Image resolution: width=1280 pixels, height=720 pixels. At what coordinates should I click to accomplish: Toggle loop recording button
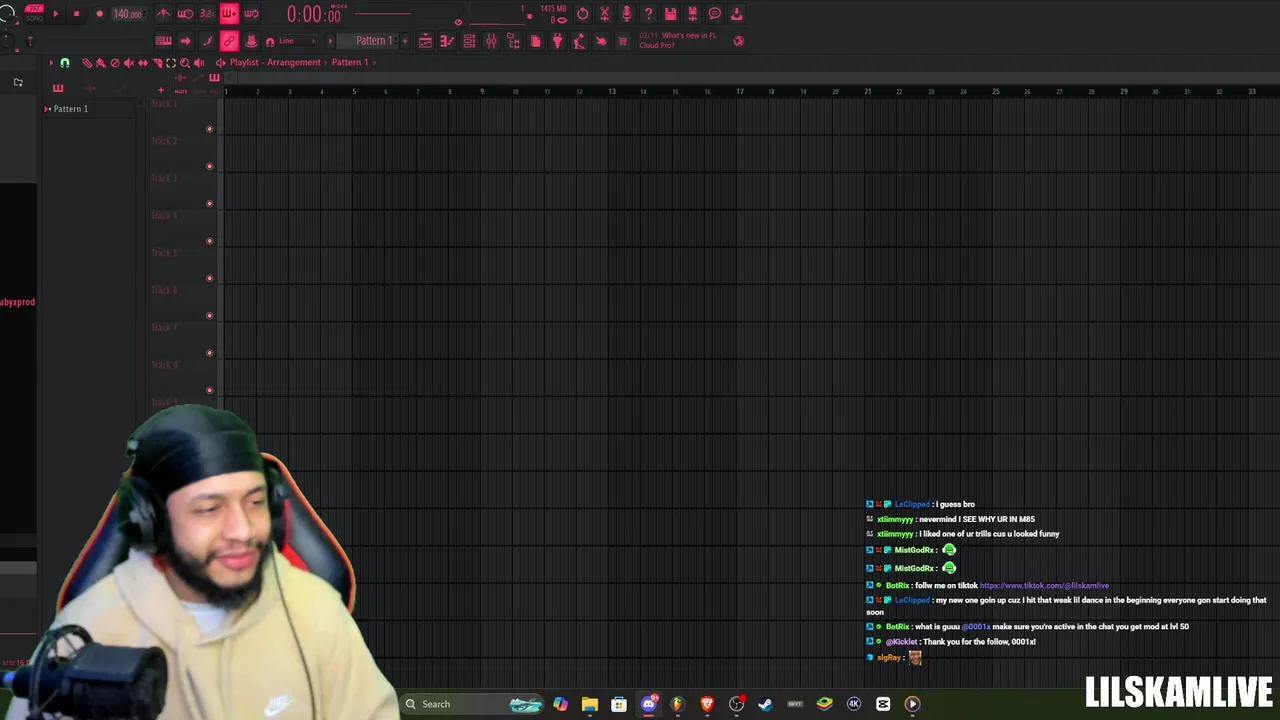tap(251, 14)
